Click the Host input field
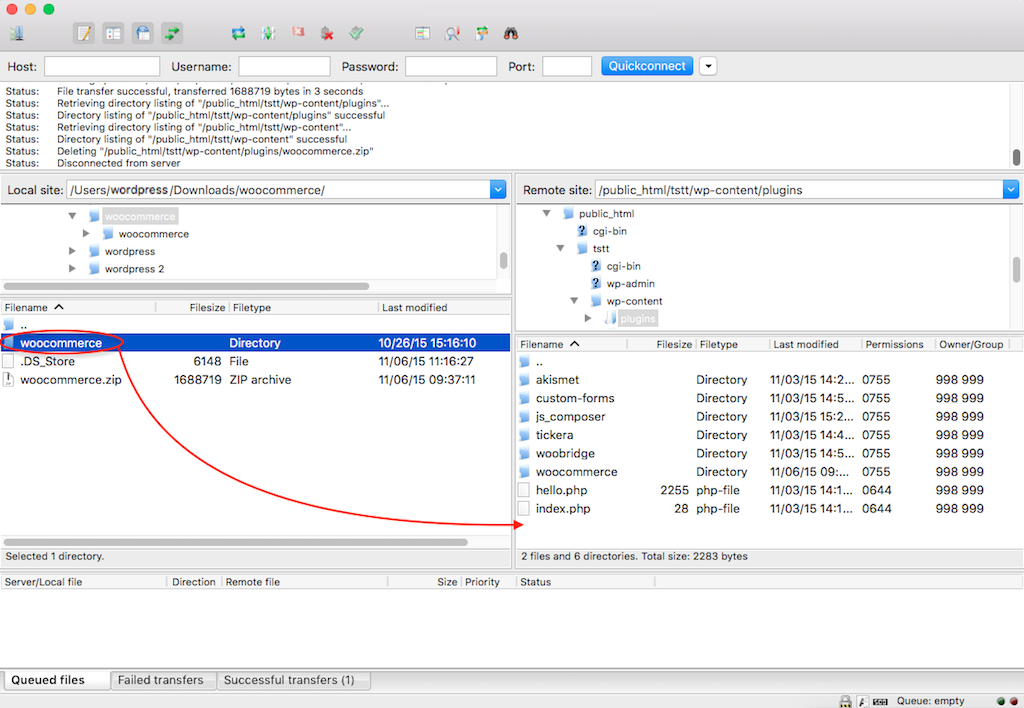1024x708 pixels. click(102, 66)
